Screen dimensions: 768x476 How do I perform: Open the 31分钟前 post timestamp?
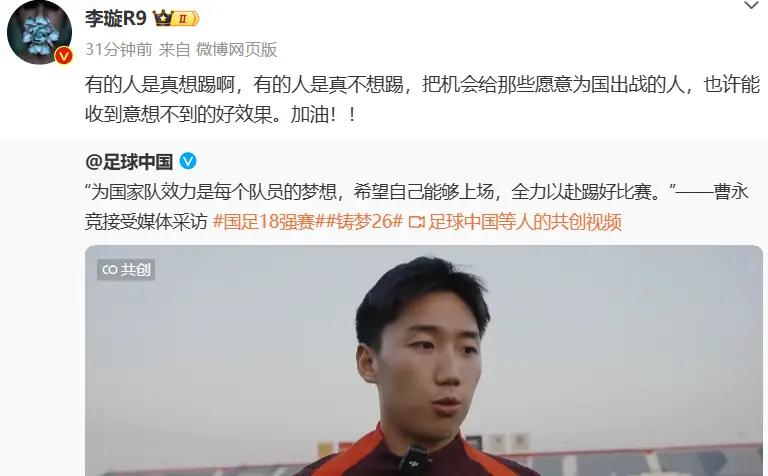click(x=119, y=49)
